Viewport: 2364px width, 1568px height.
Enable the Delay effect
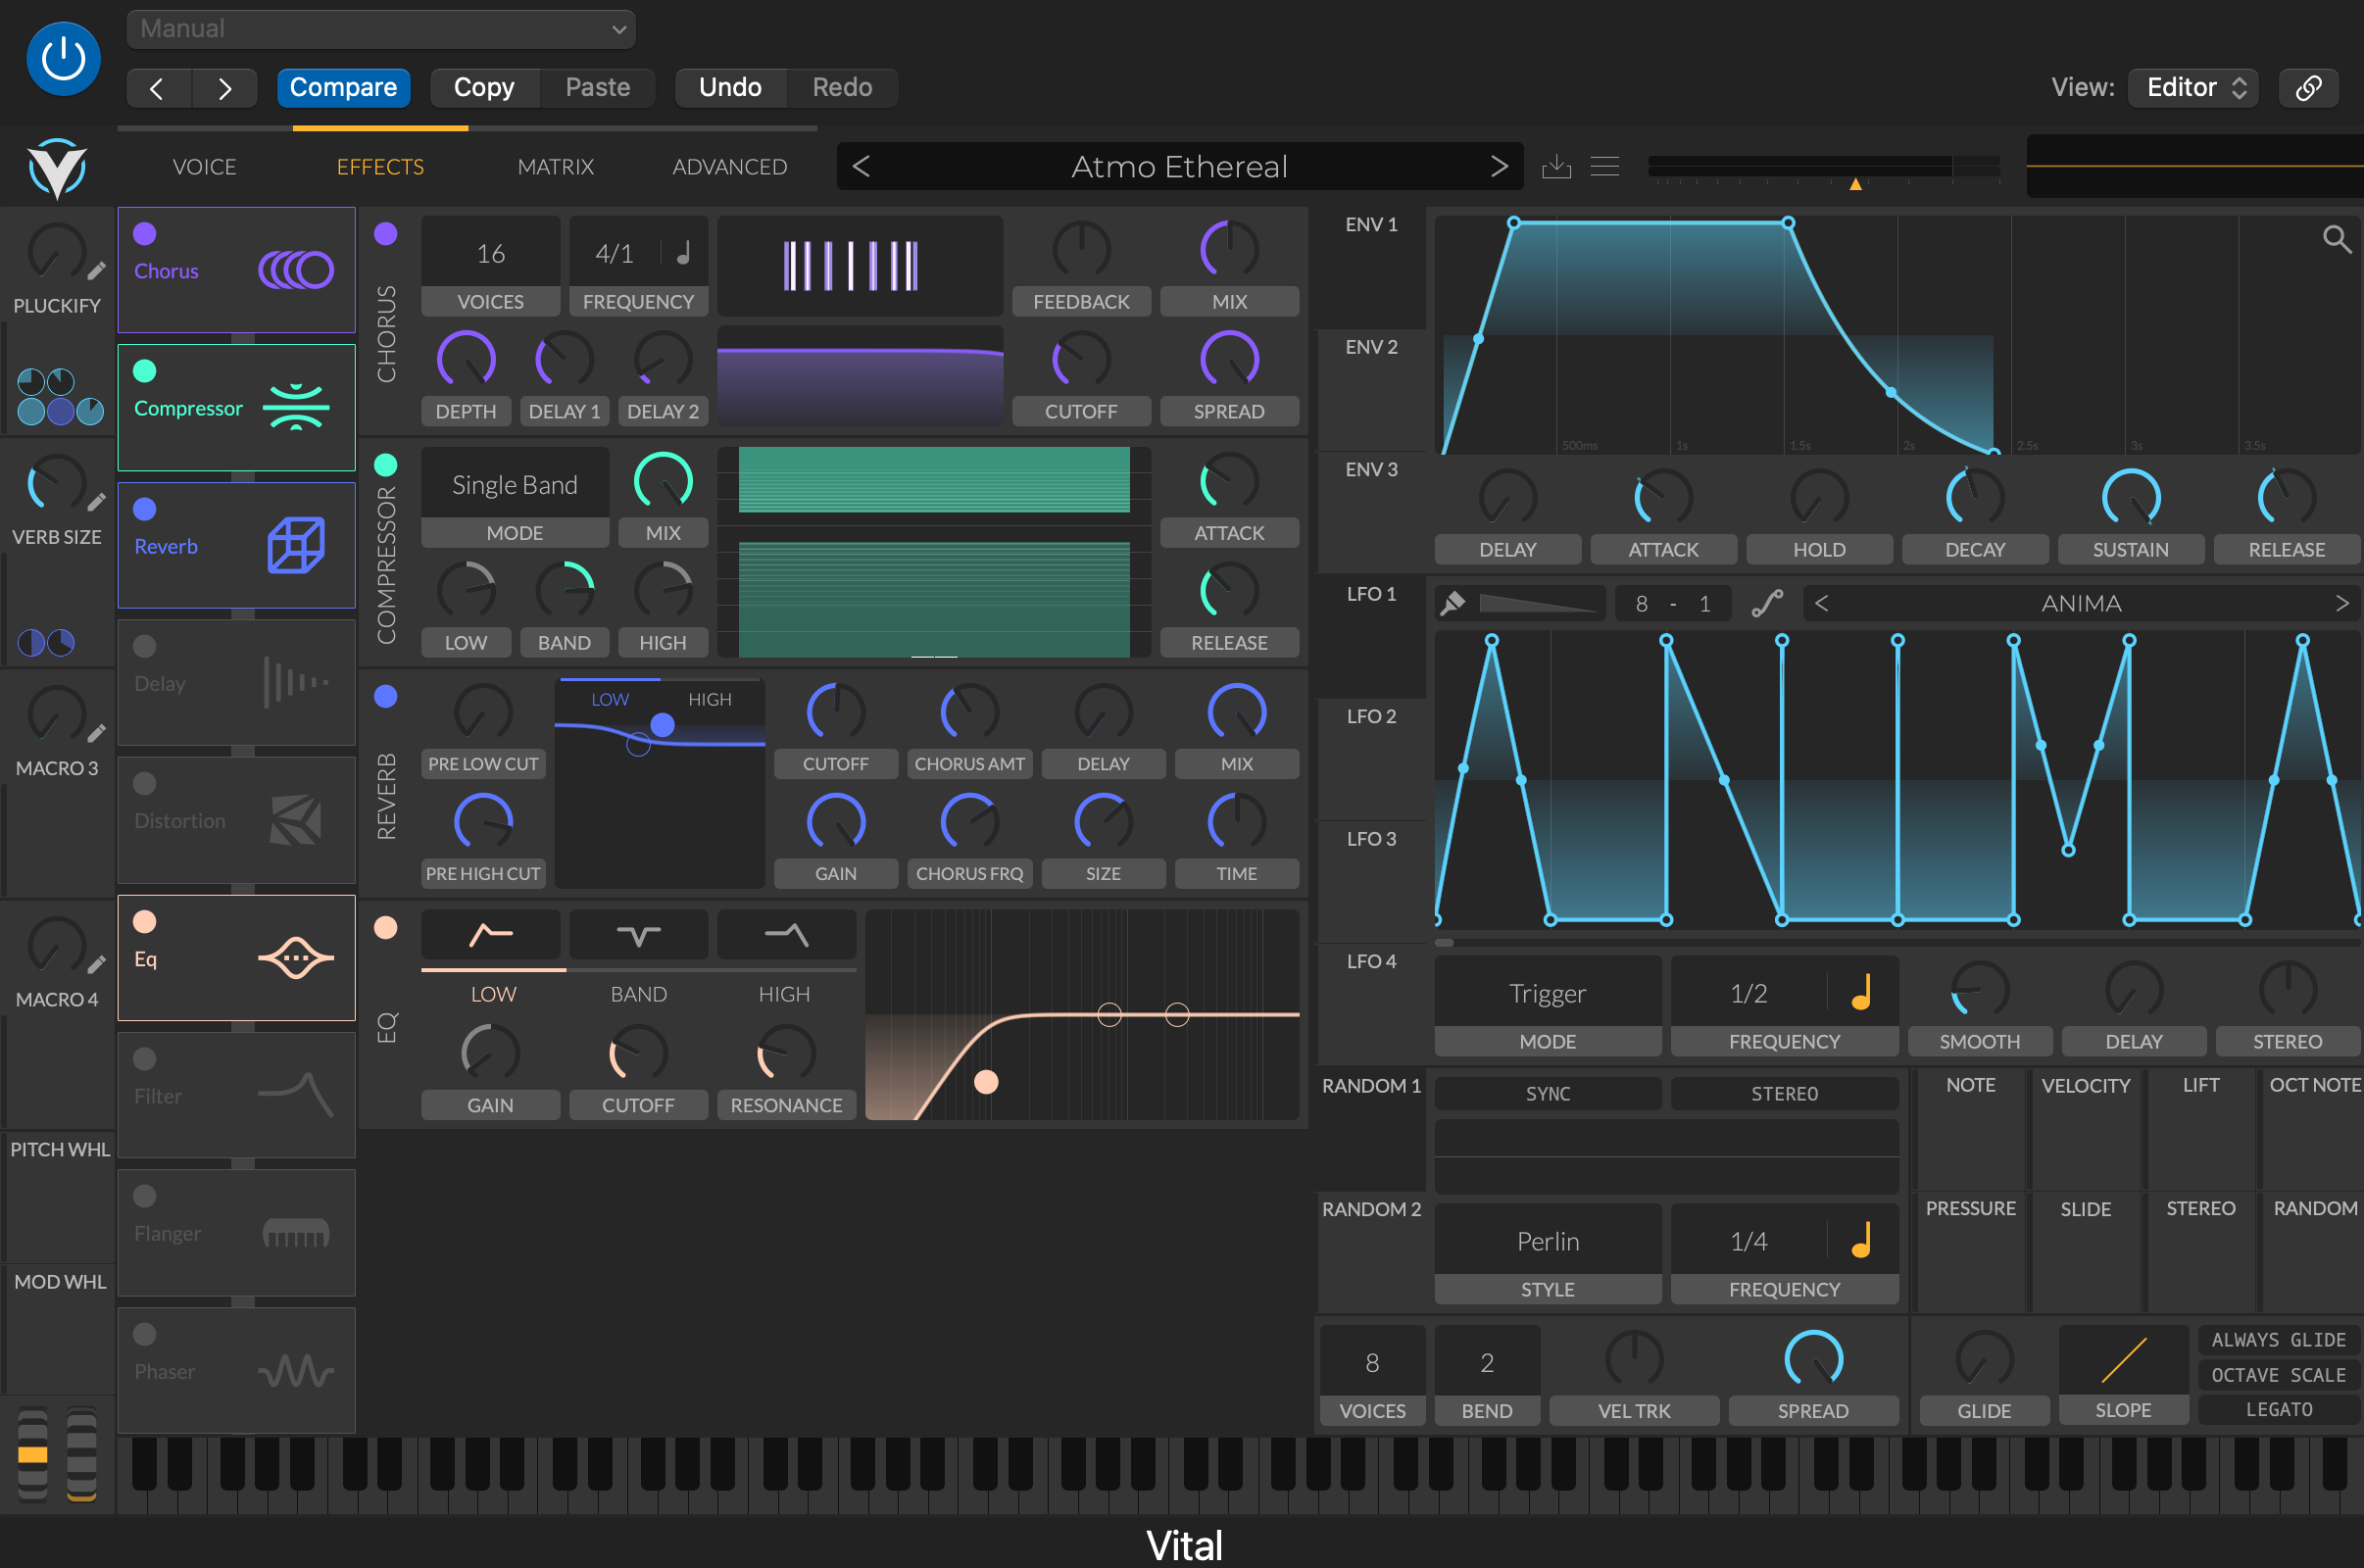click(x=145, y=646)
